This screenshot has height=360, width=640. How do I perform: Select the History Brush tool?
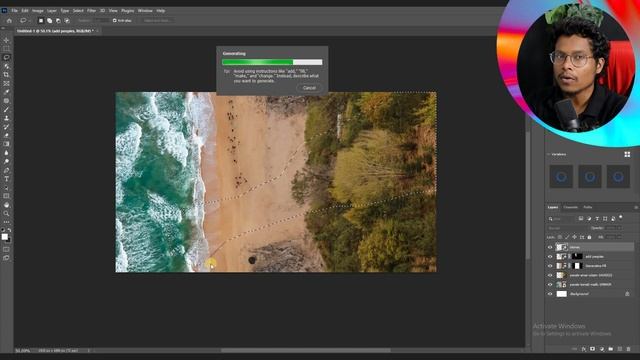coord(6,127)
